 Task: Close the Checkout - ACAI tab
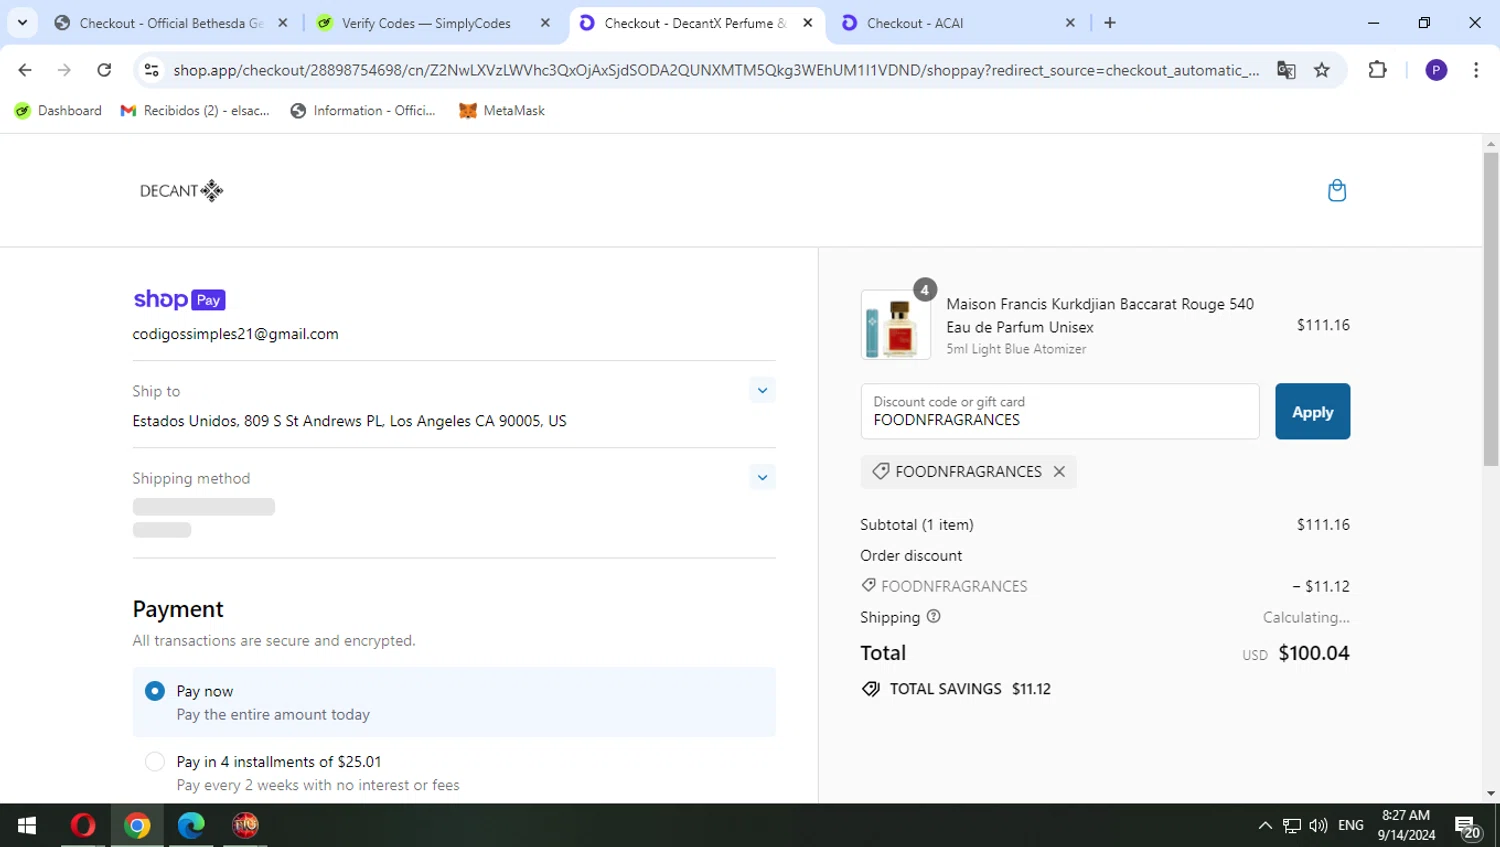pos(1070,23)
